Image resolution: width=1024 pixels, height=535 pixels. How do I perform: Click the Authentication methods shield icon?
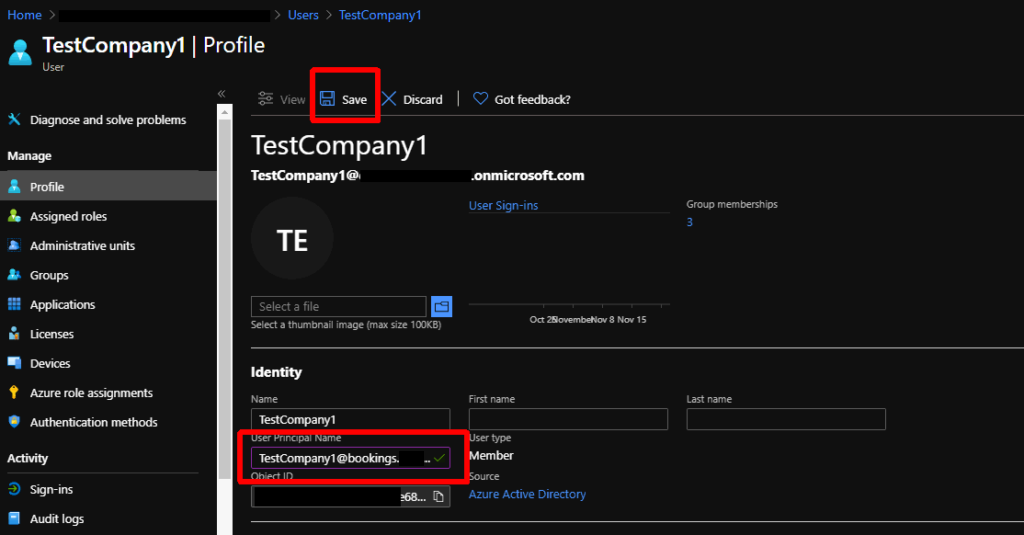click(14, 421)
